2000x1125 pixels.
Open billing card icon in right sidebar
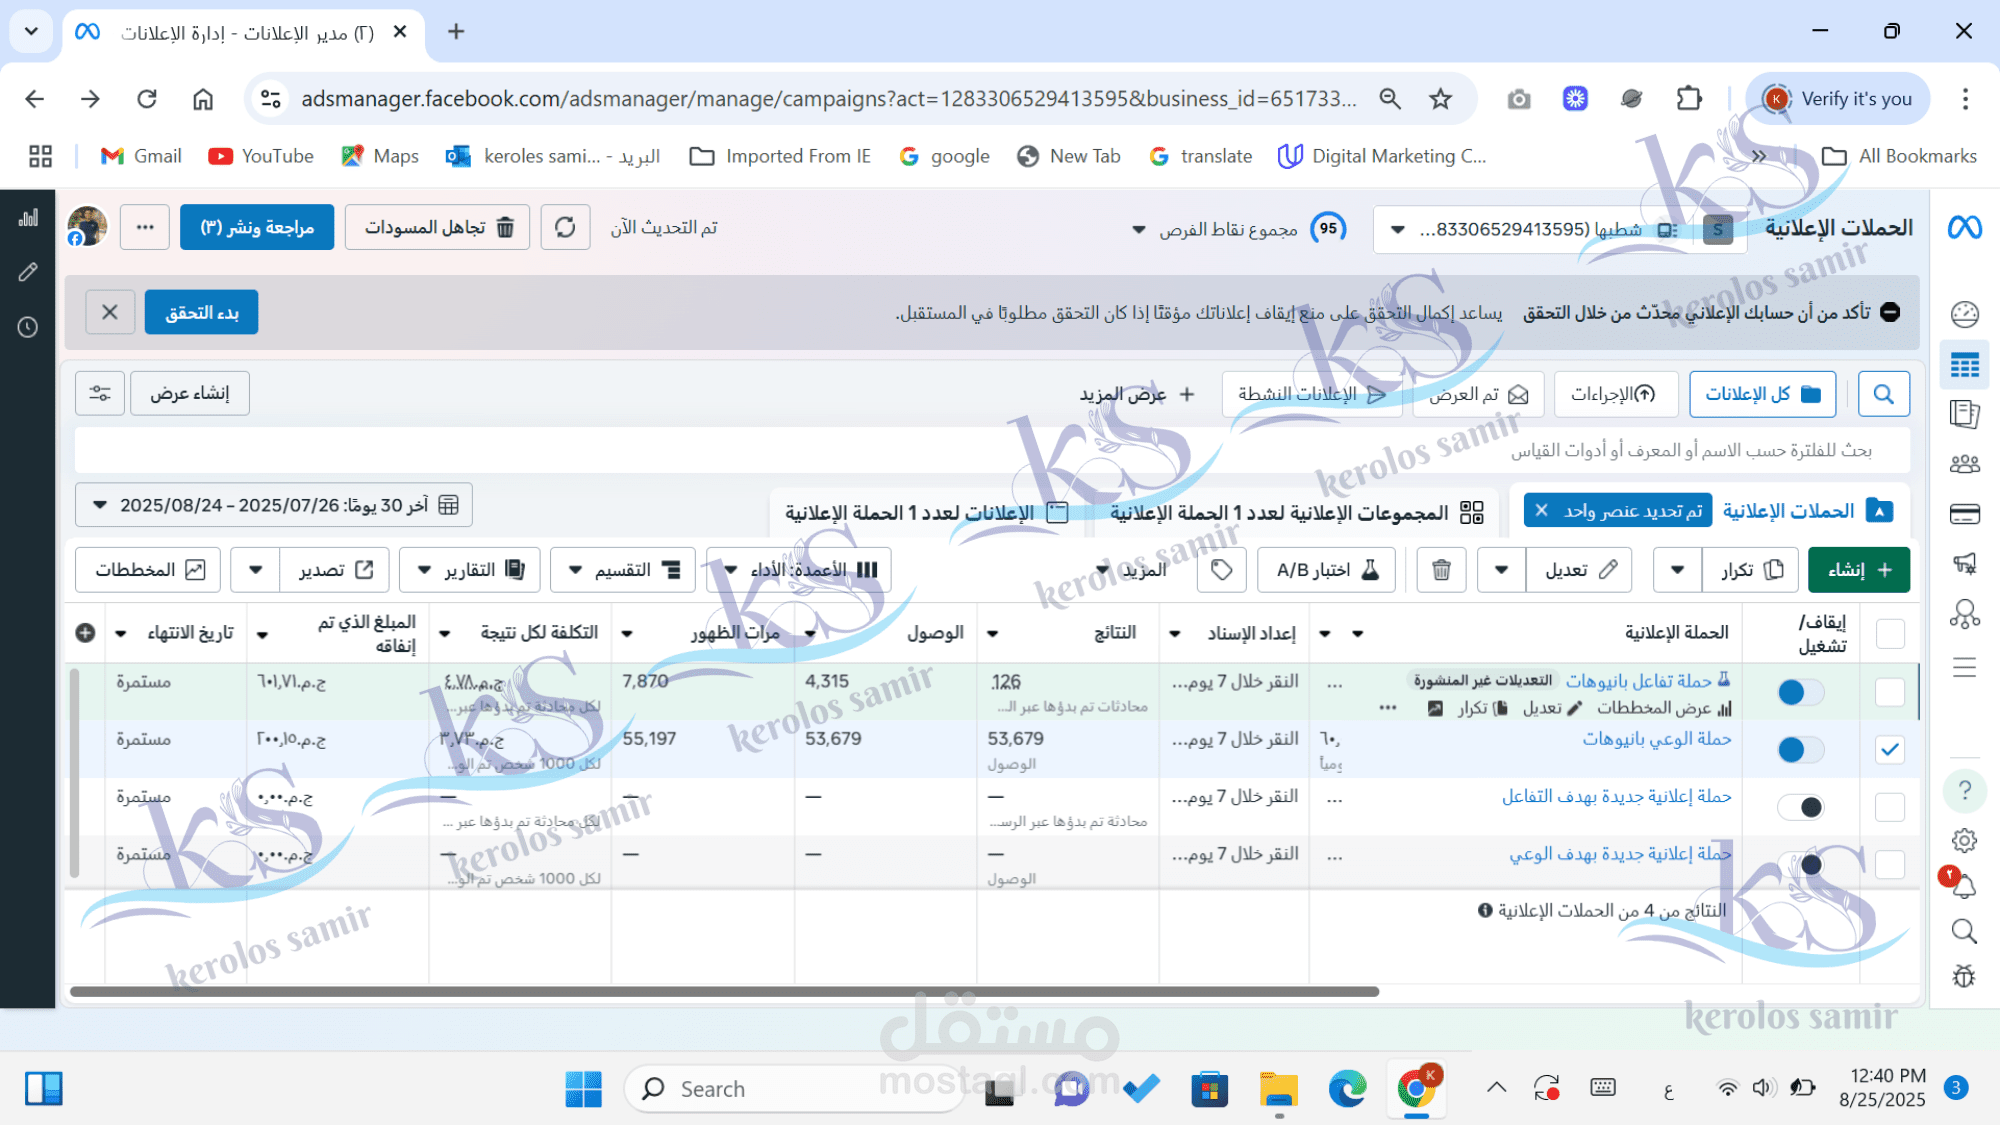tap(1964, 515)
